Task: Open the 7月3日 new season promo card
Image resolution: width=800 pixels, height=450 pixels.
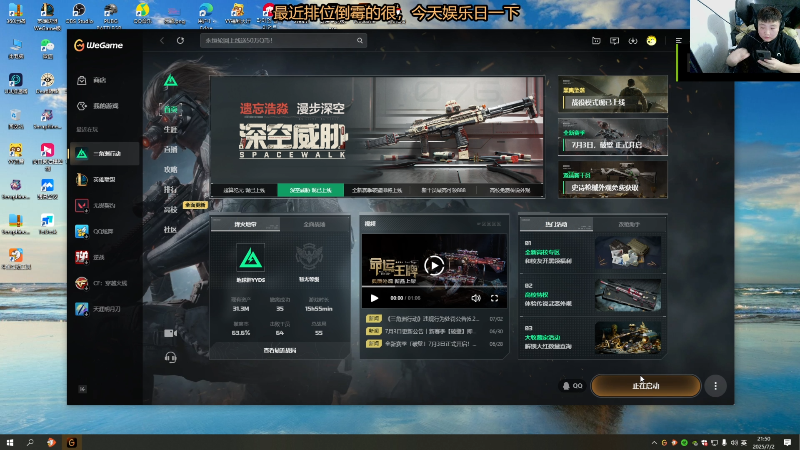Action: [x=613, y=137]
